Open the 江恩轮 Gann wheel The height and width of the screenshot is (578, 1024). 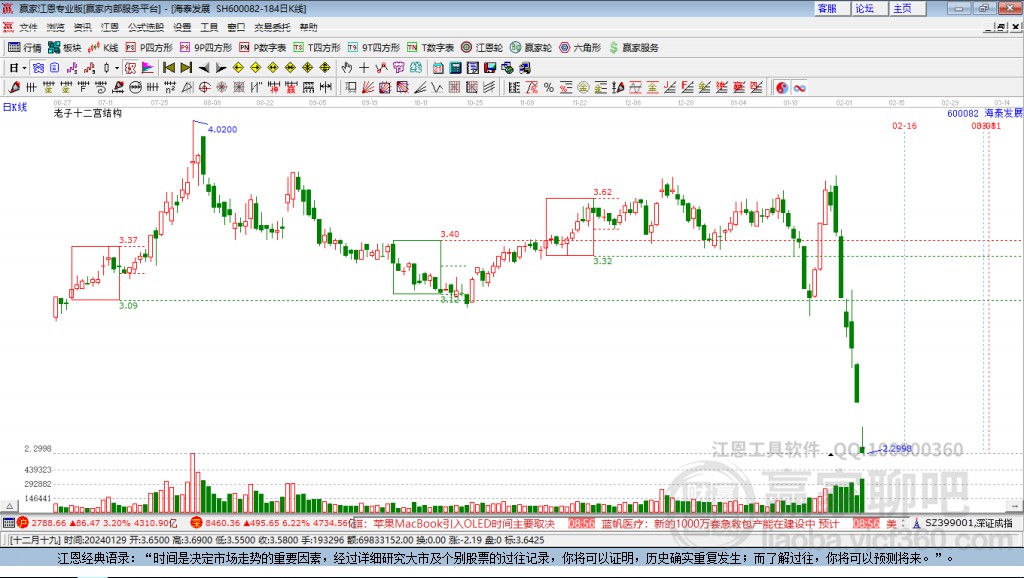pos(482,48)
